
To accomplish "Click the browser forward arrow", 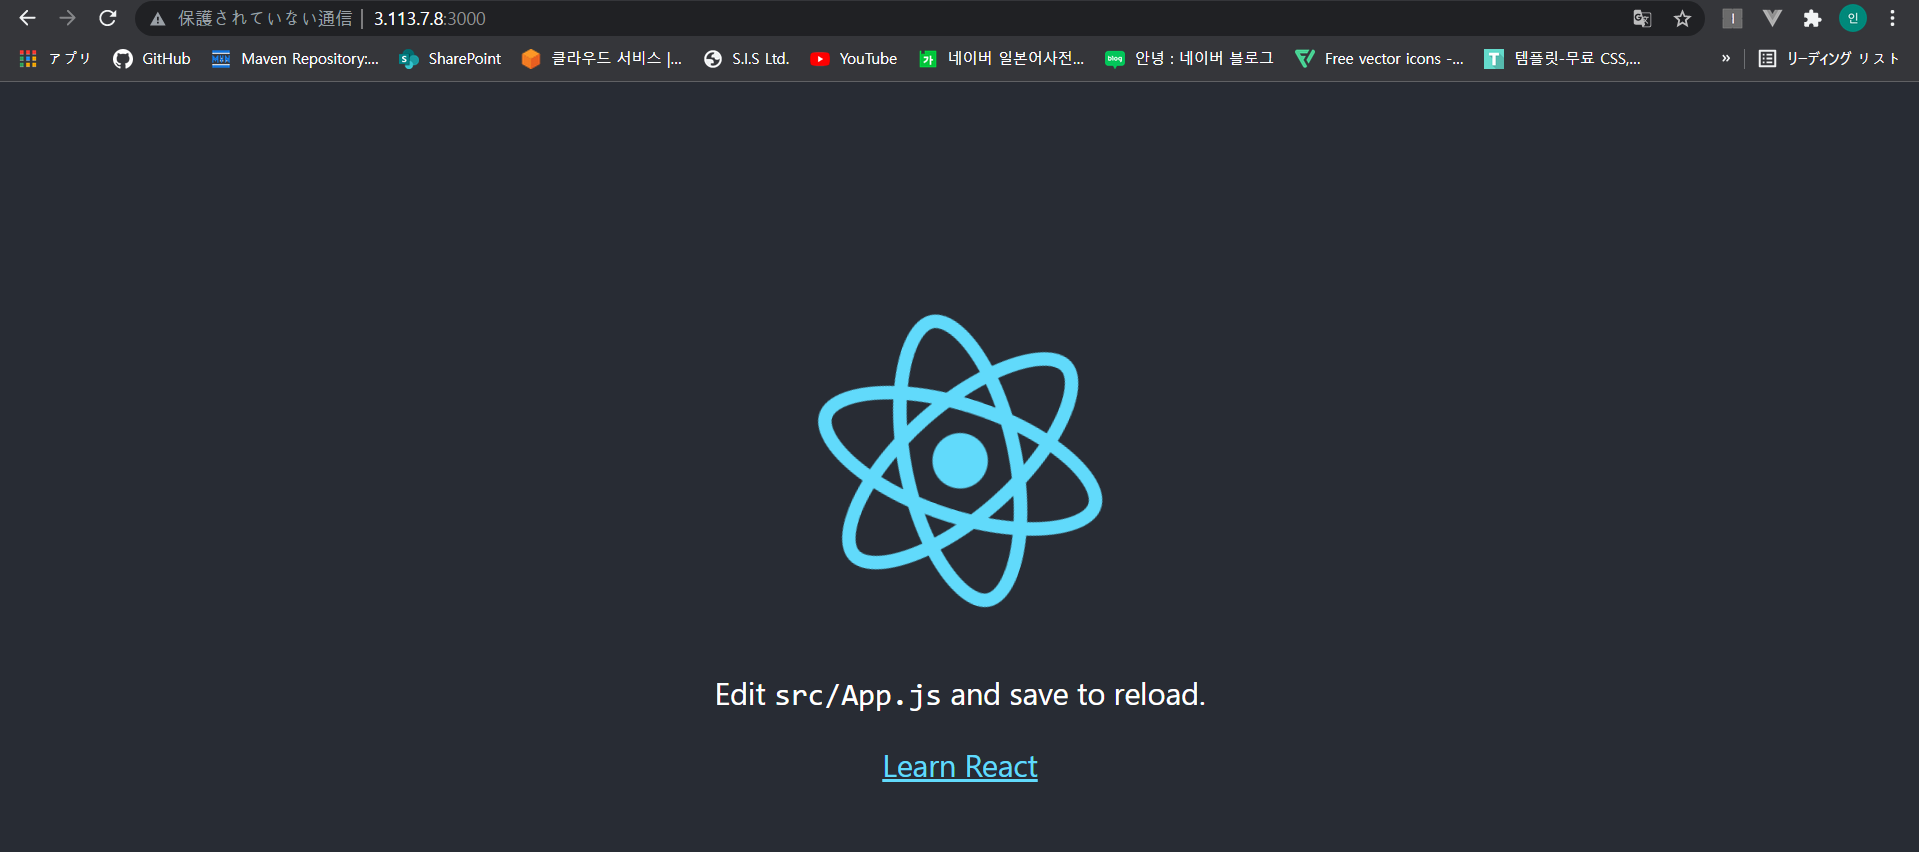I will point(67,18).
